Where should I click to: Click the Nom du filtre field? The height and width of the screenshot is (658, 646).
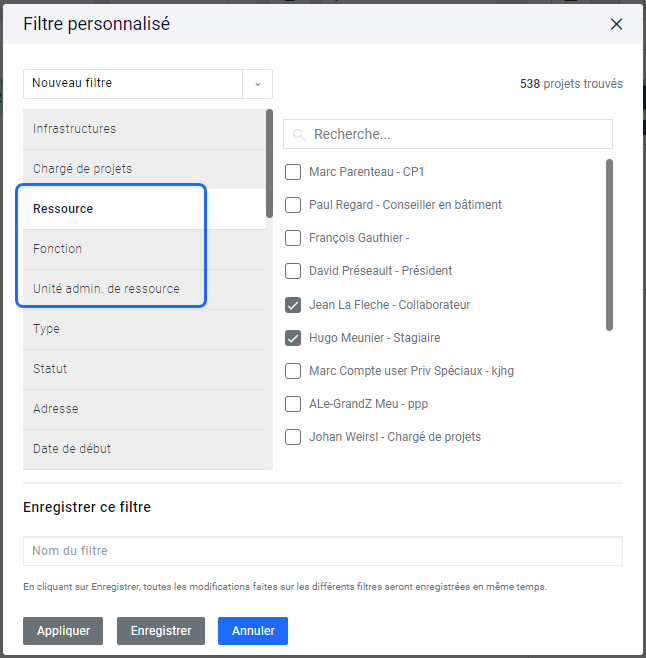[x=323, y=551]
